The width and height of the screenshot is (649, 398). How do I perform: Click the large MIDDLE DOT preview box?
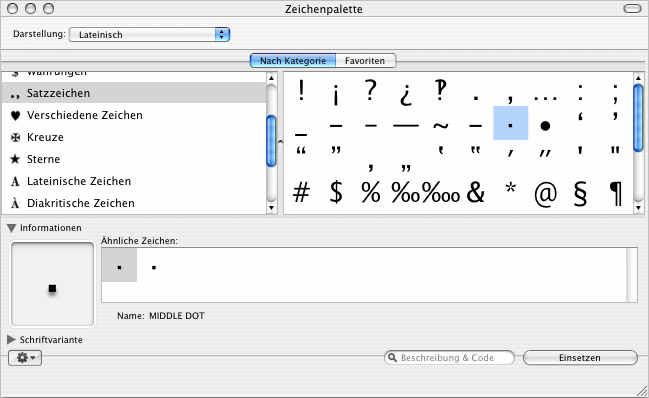pos(53,284)
